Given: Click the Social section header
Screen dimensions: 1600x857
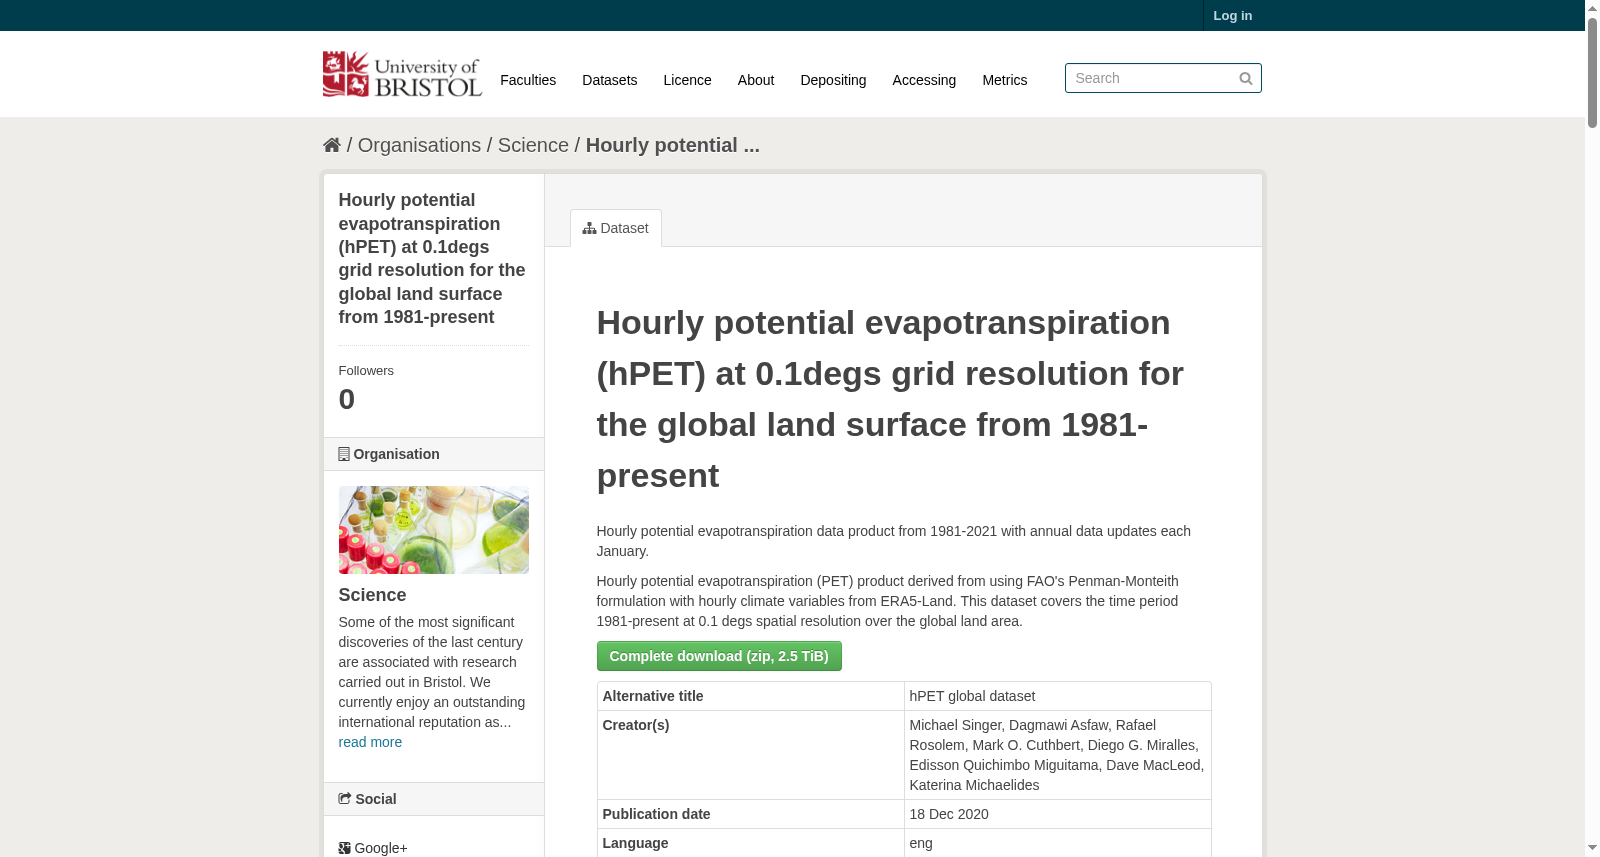Looking at the screenshot, I should click(434, 799).
